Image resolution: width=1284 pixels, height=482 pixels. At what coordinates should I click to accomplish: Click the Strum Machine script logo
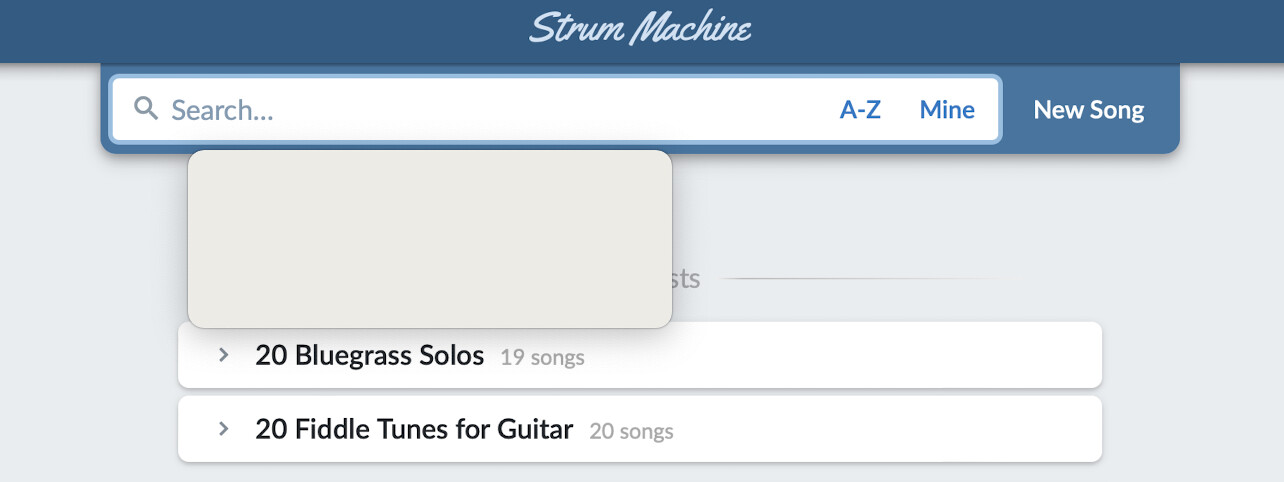click(640, 27)
